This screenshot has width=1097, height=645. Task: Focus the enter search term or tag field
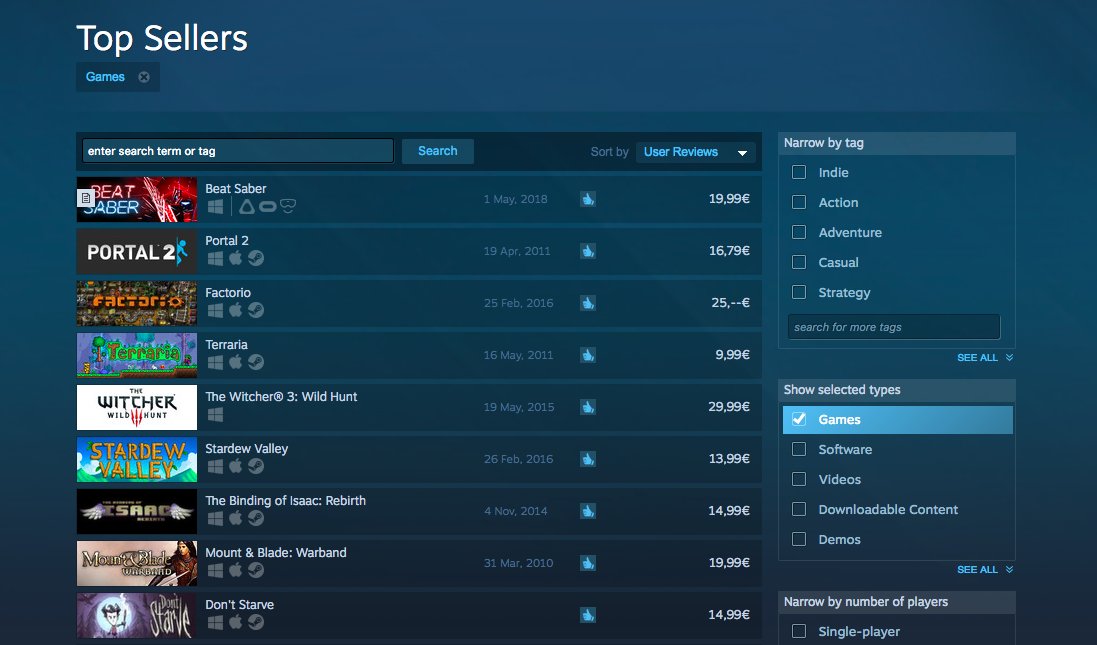coord(238,151)
